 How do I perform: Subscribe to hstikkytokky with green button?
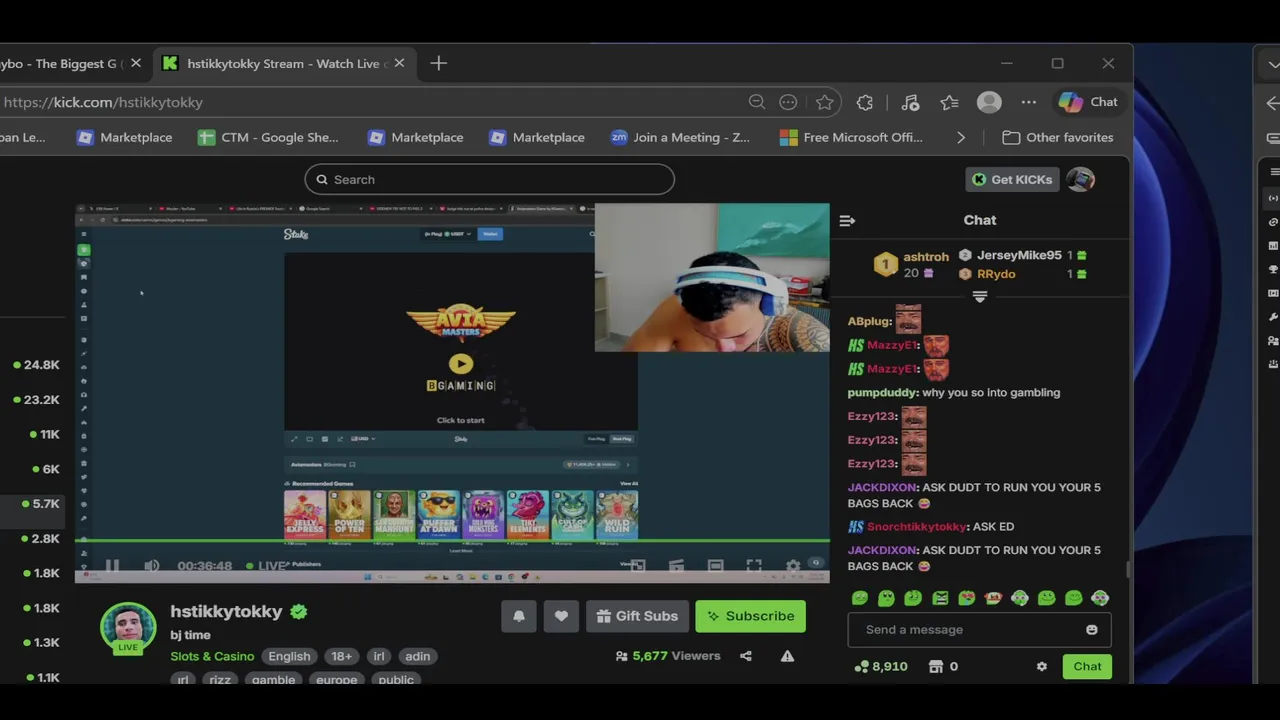[x=751, y=616]
